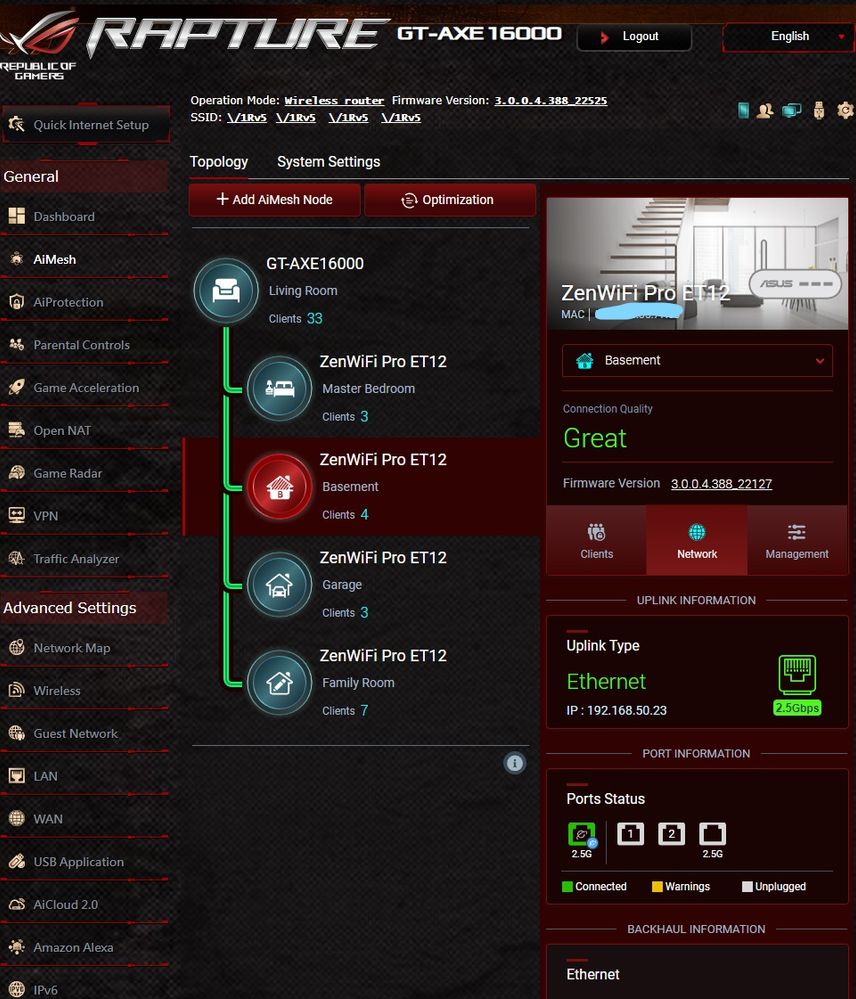The height and width of the screenshot is (999, 856).
Task: Click the Wireless router operation mode link
Action: tap(334, 101)
